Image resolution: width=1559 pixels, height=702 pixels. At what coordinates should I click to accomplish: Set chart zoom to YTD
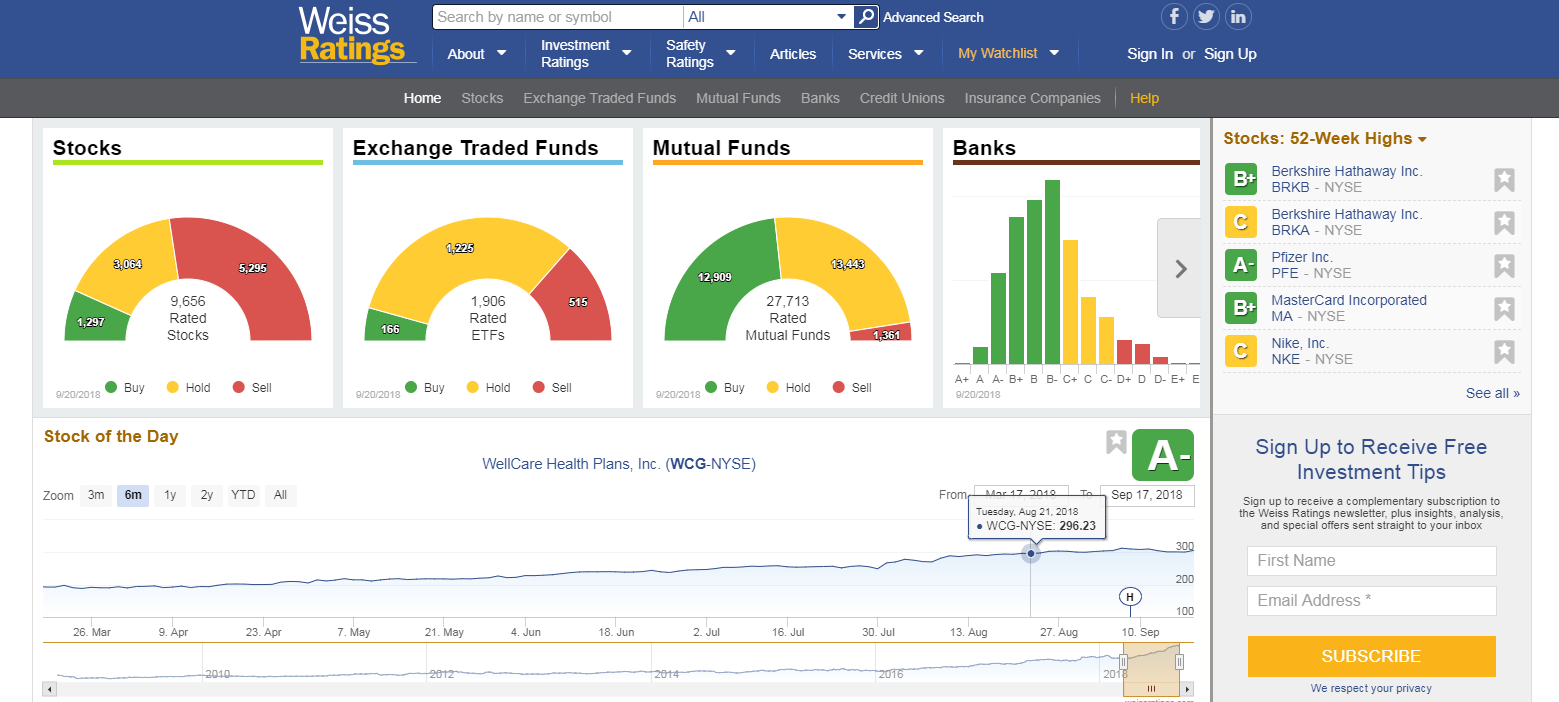243,495
